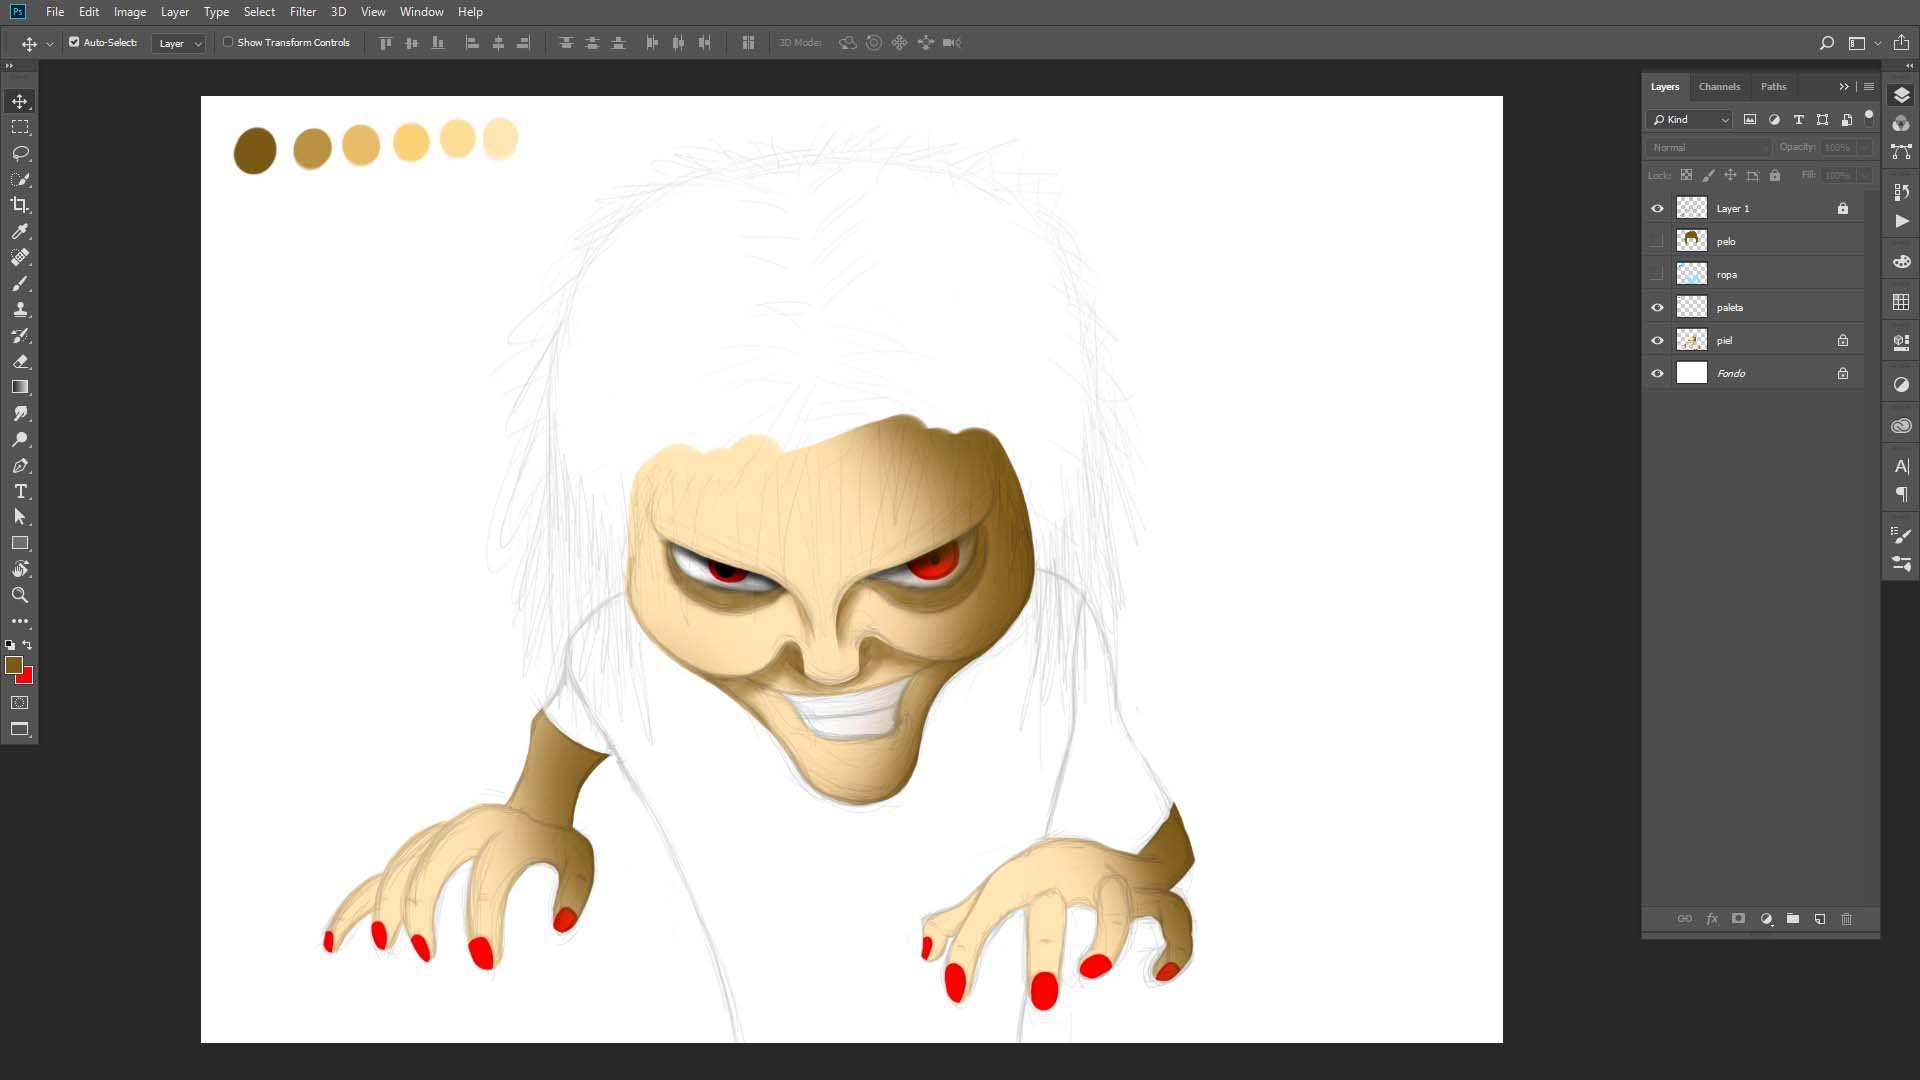
Task: Select the Pen tool
Action: 20,465
